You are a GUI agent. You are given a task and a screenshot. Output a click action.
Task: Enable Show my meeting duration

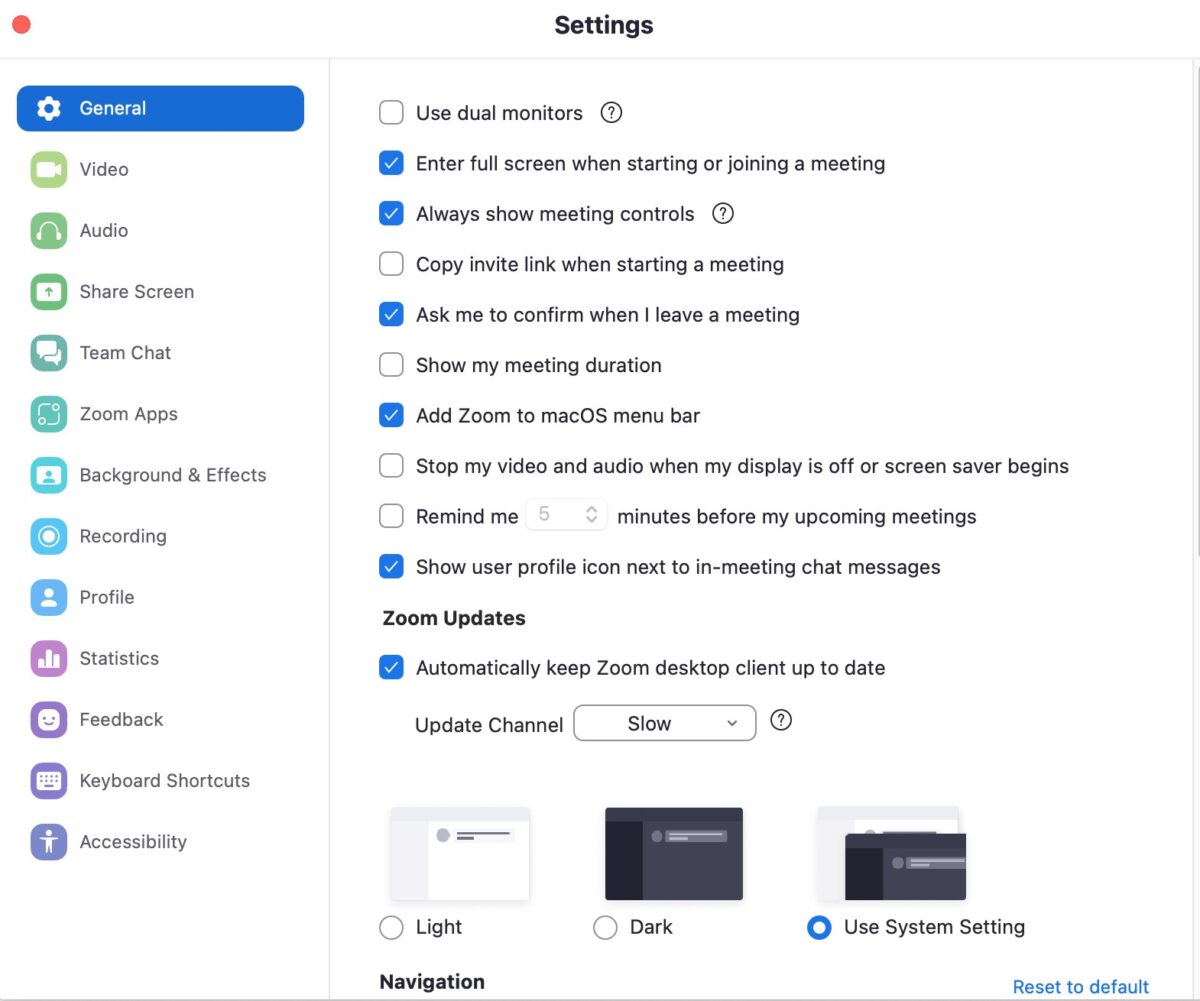pos(391,365)
